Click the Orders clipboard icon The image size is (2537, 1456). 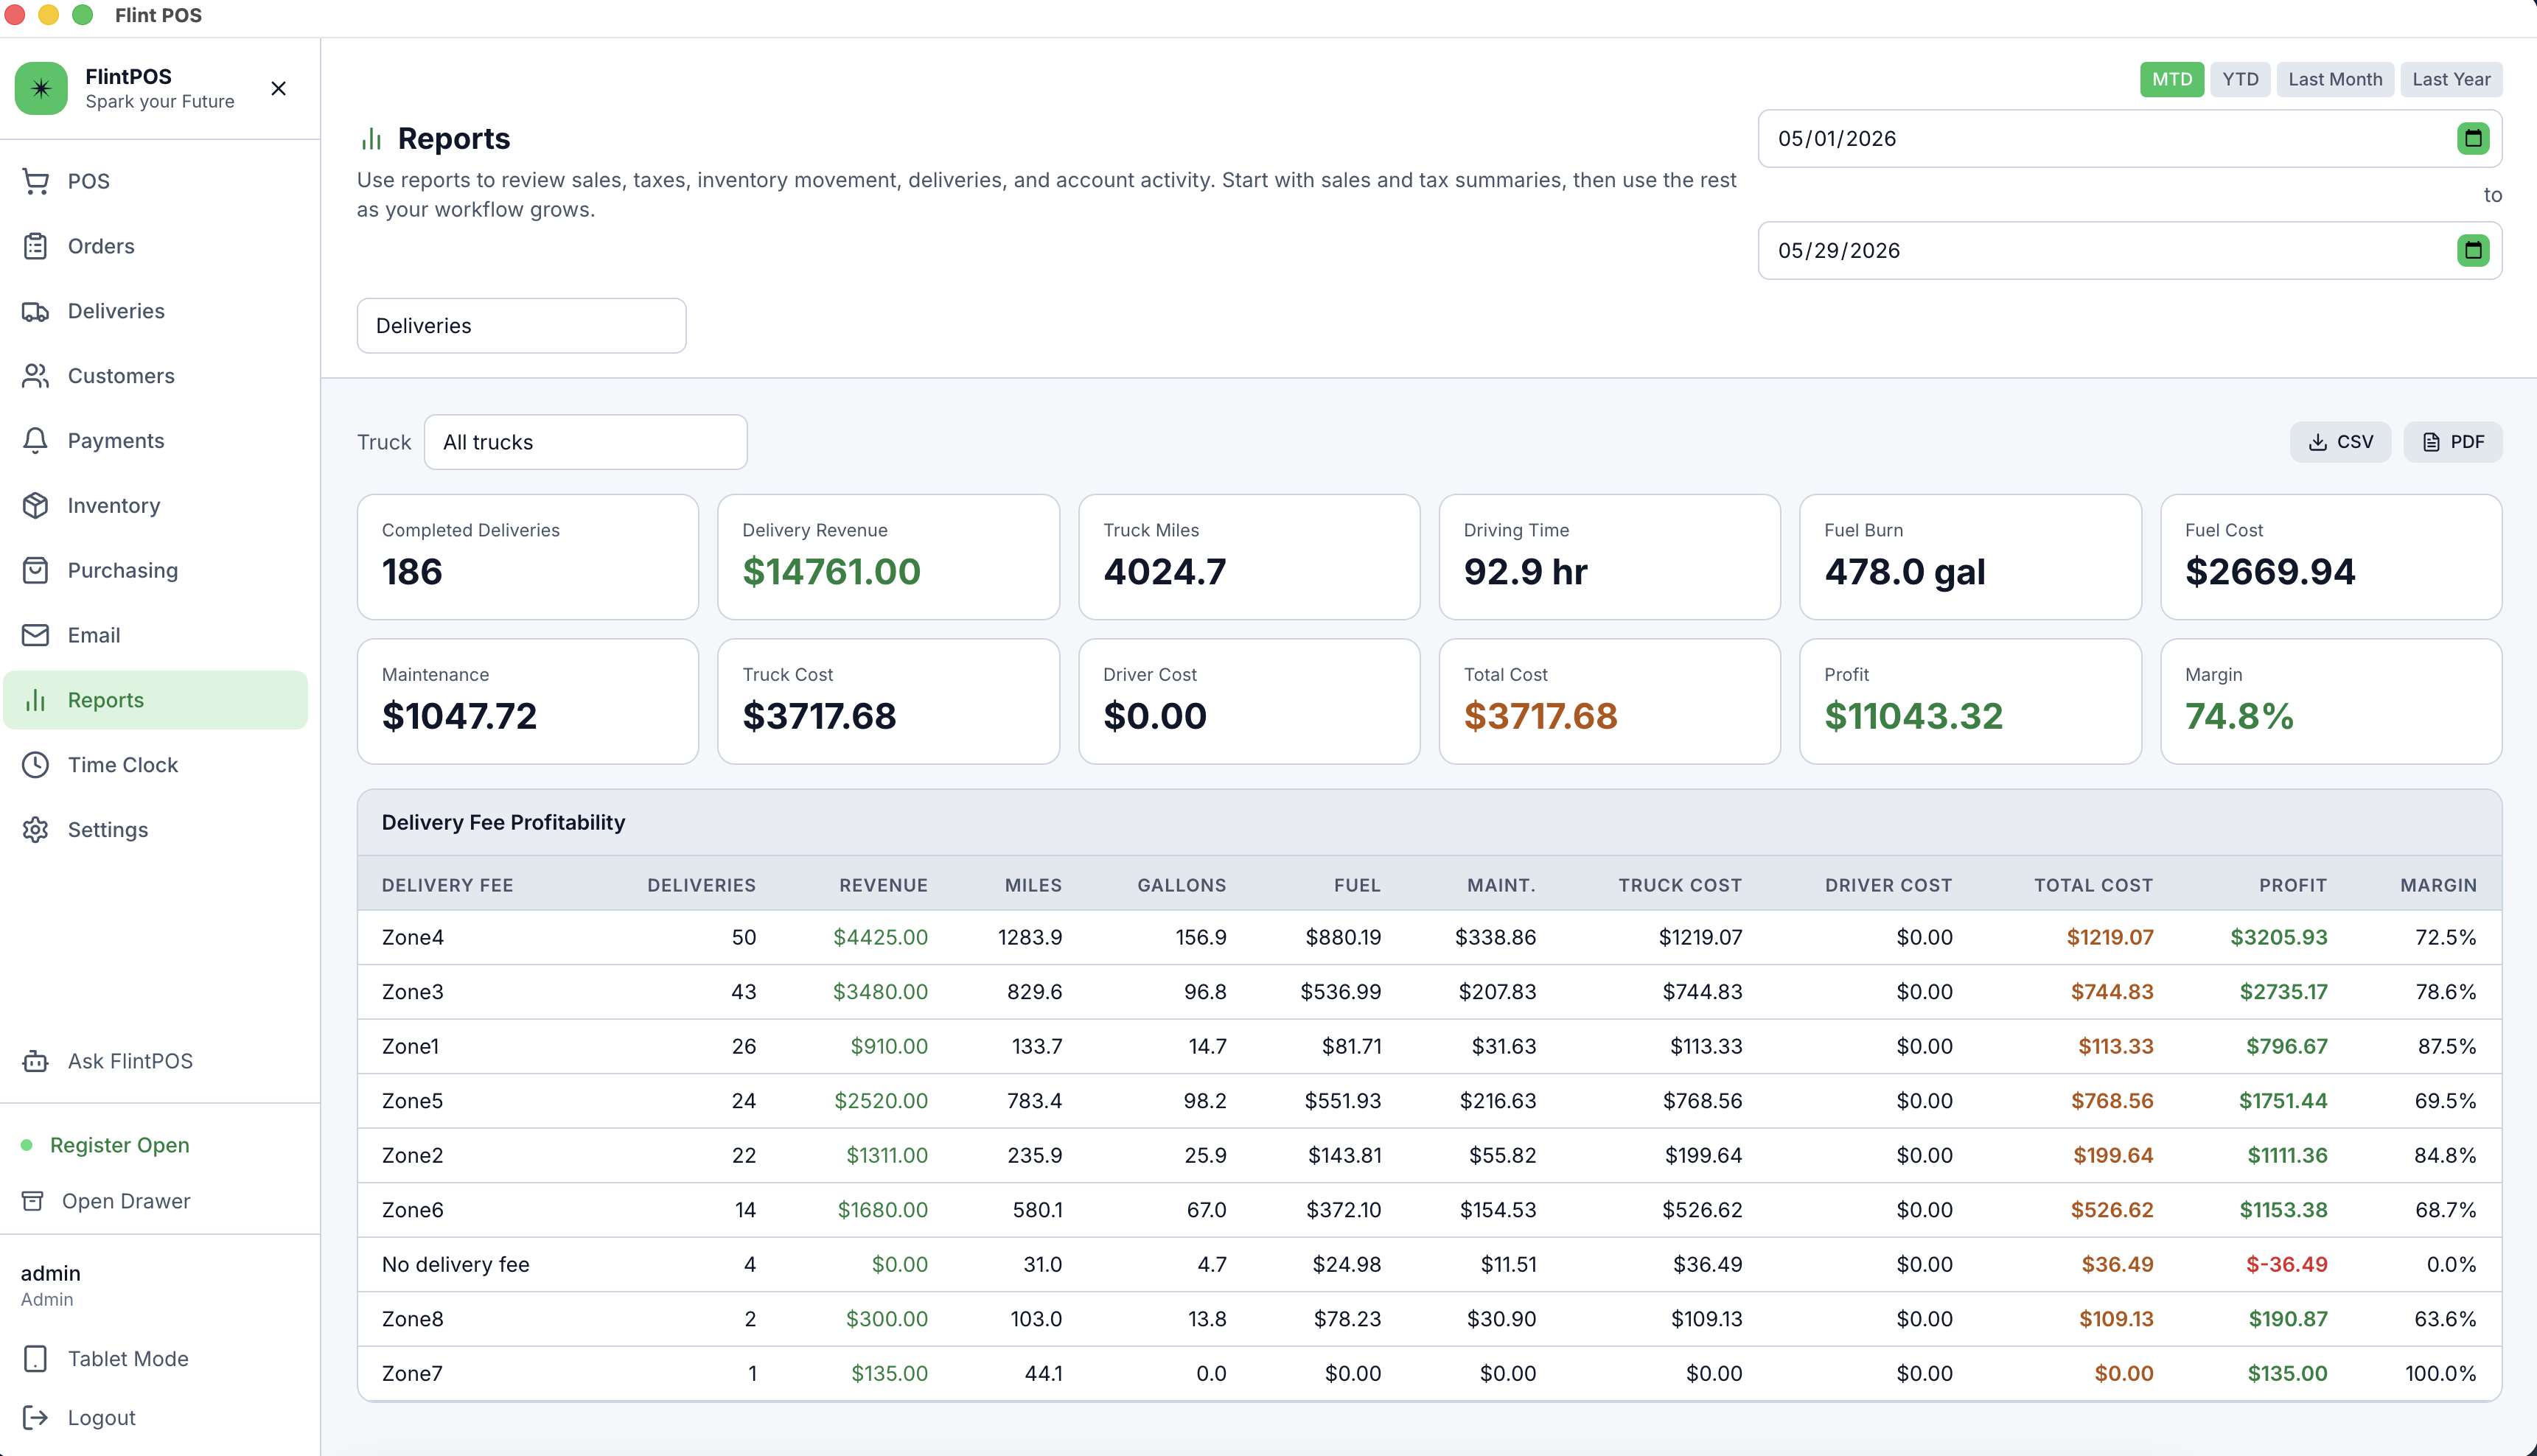coord(36,246)
